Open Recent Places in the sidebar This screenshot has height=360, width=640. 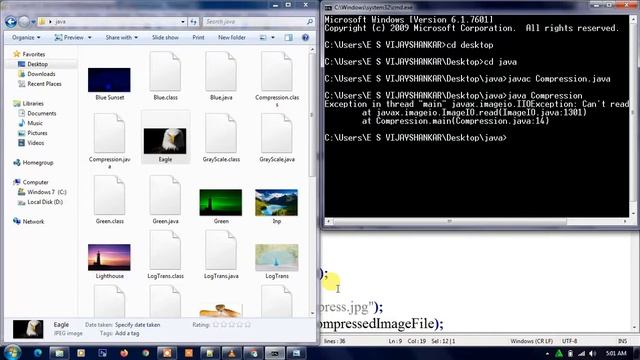coord(44,84)
